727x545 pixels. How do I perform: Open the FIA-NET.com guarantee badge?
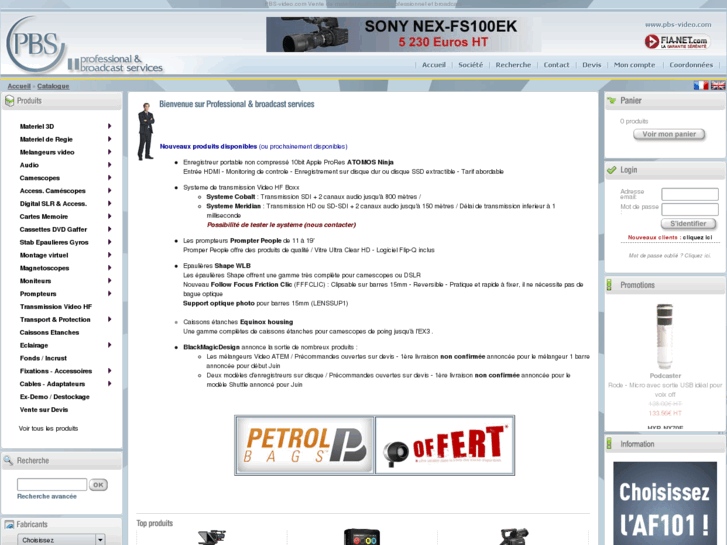click(677, 42)
